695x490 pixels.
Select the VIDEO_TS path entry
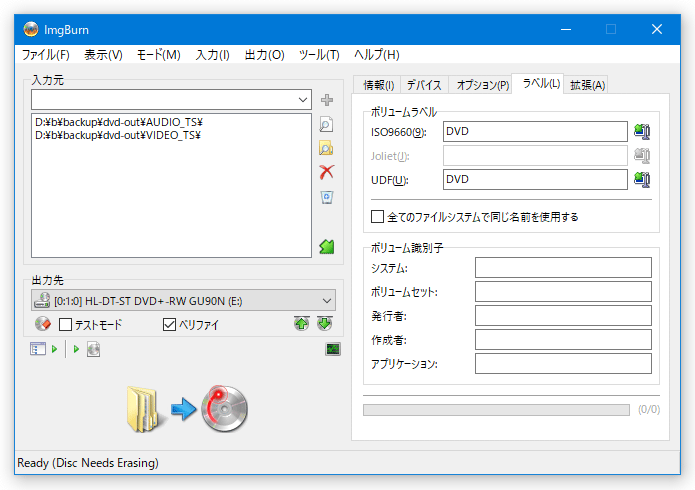(118, 135)
